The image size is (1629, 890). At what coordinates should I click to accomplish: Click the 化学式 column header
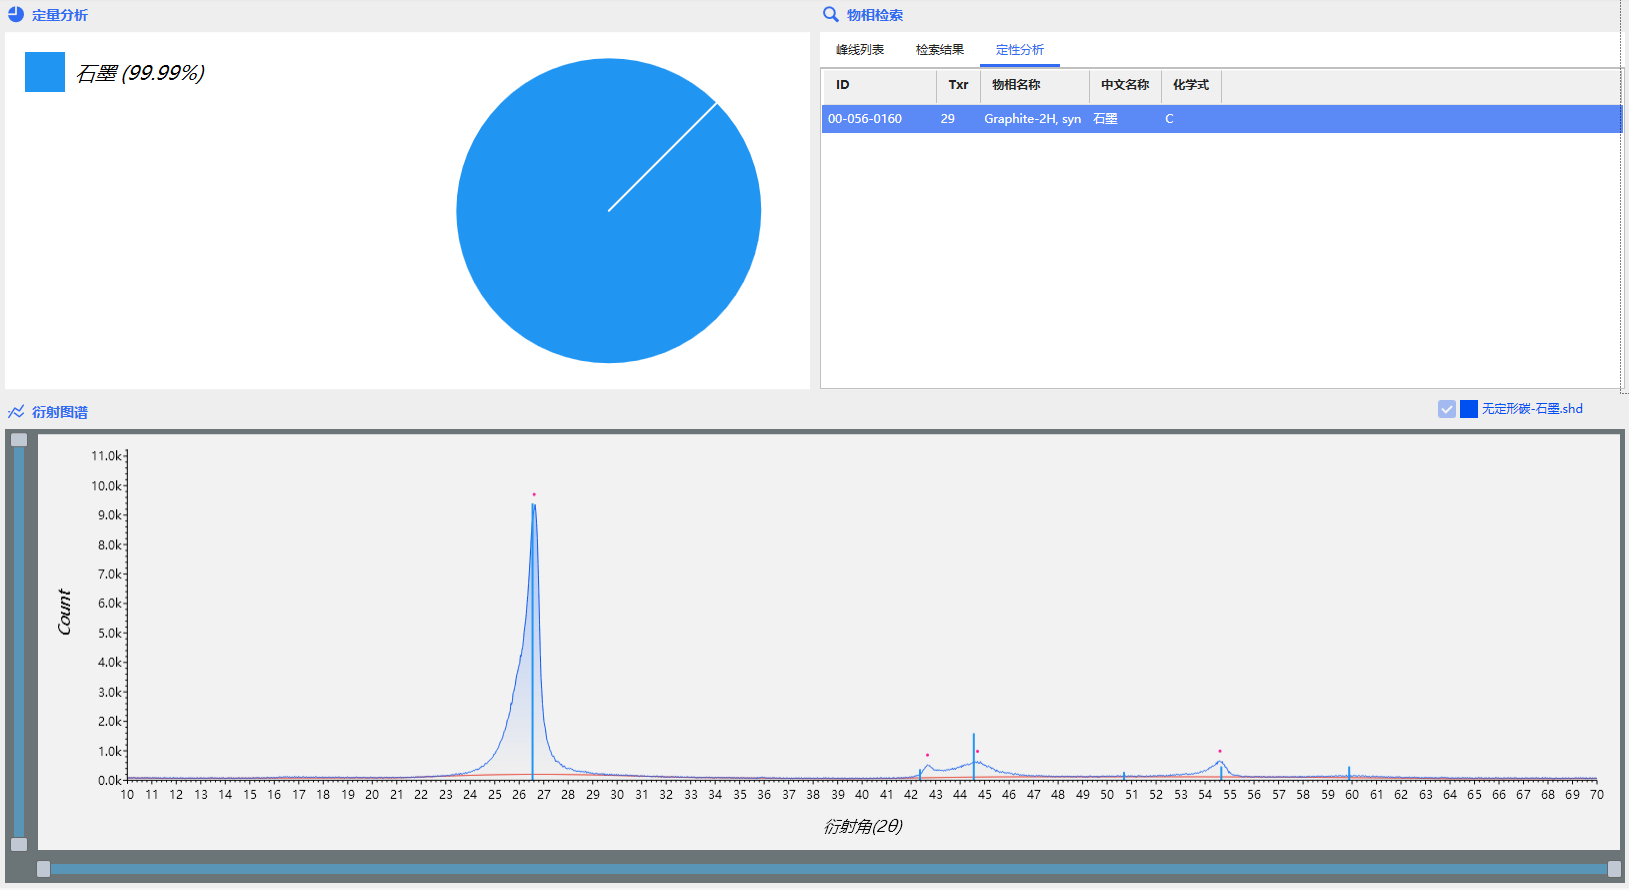point(1191,85)
